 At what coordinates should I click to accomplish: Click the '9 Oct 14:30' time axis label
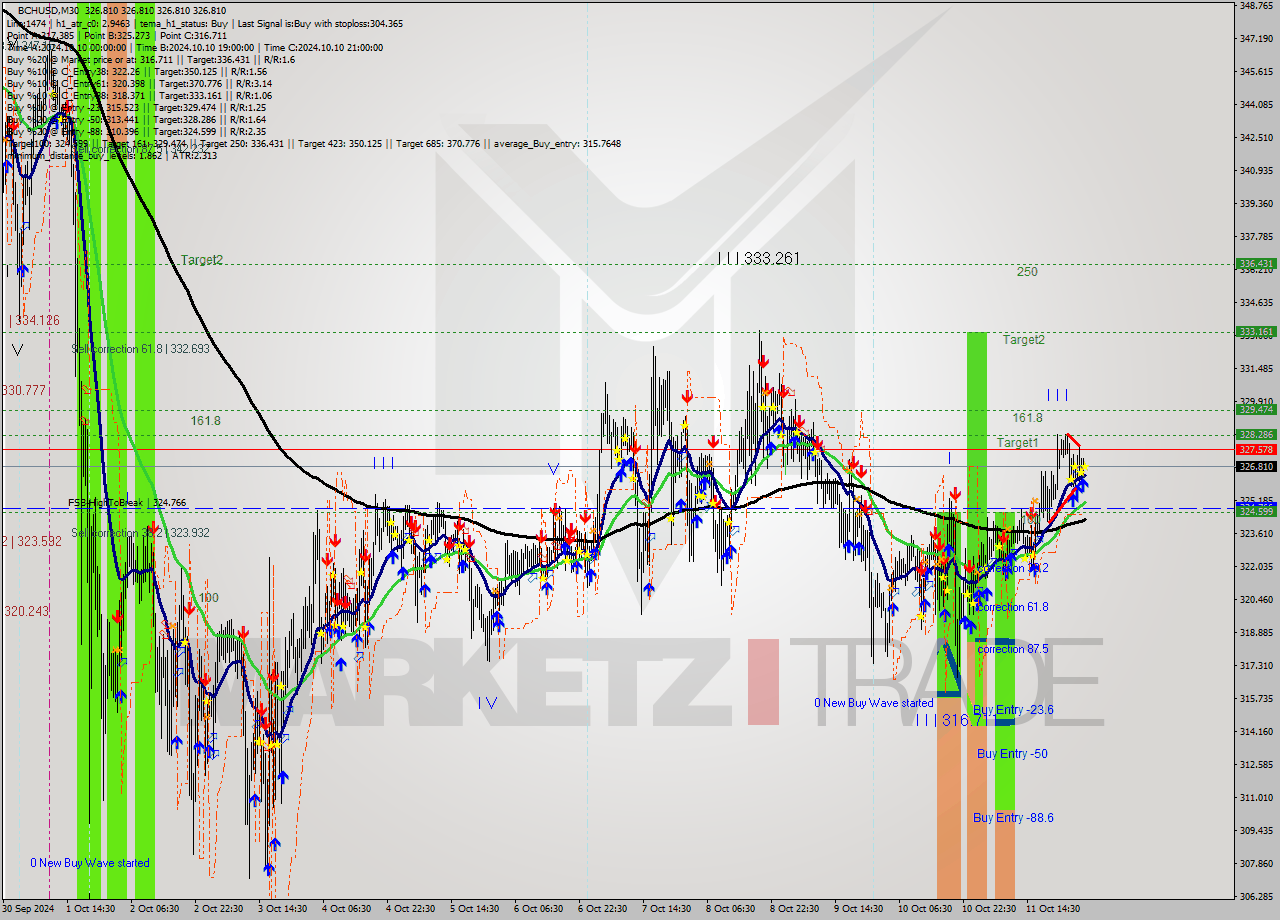point(859,909)
